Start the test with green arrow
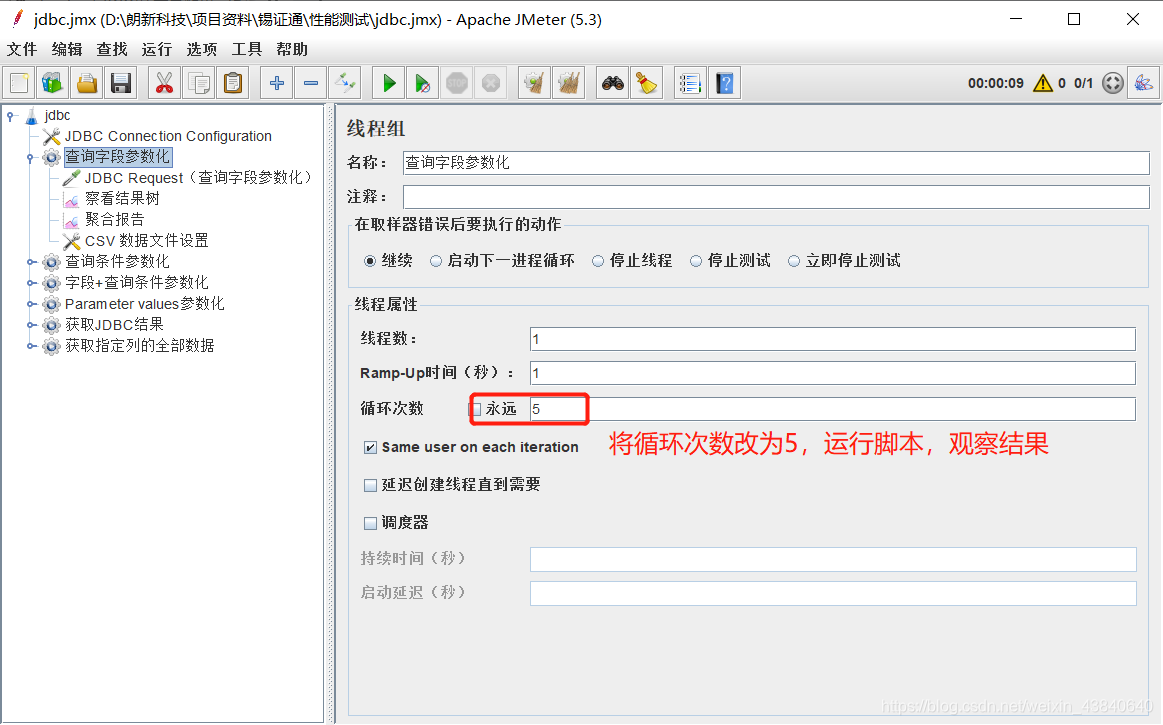The width and height of the screenshot is (1163, 725). click(389, 83)
